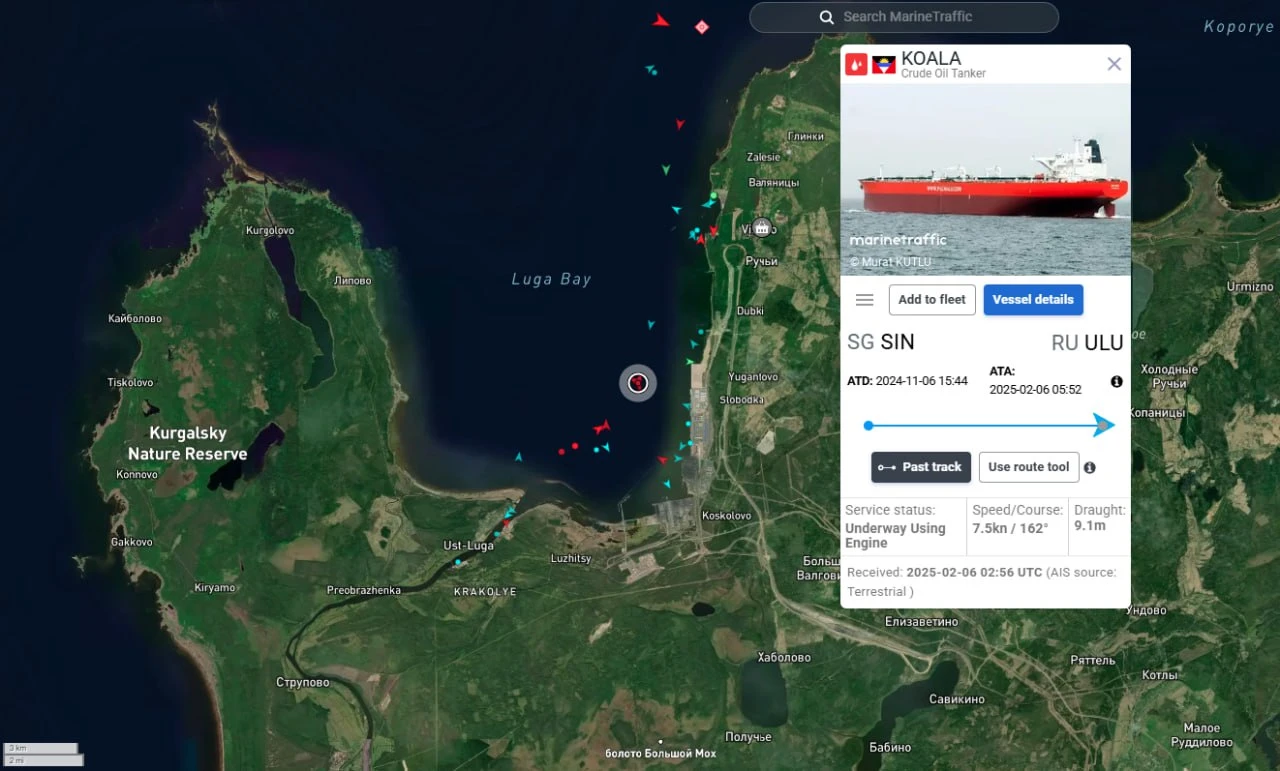Click the RU ULU destination port link
The image size is (1280, 771).
pyautogui.click(x=1087, y=342)
